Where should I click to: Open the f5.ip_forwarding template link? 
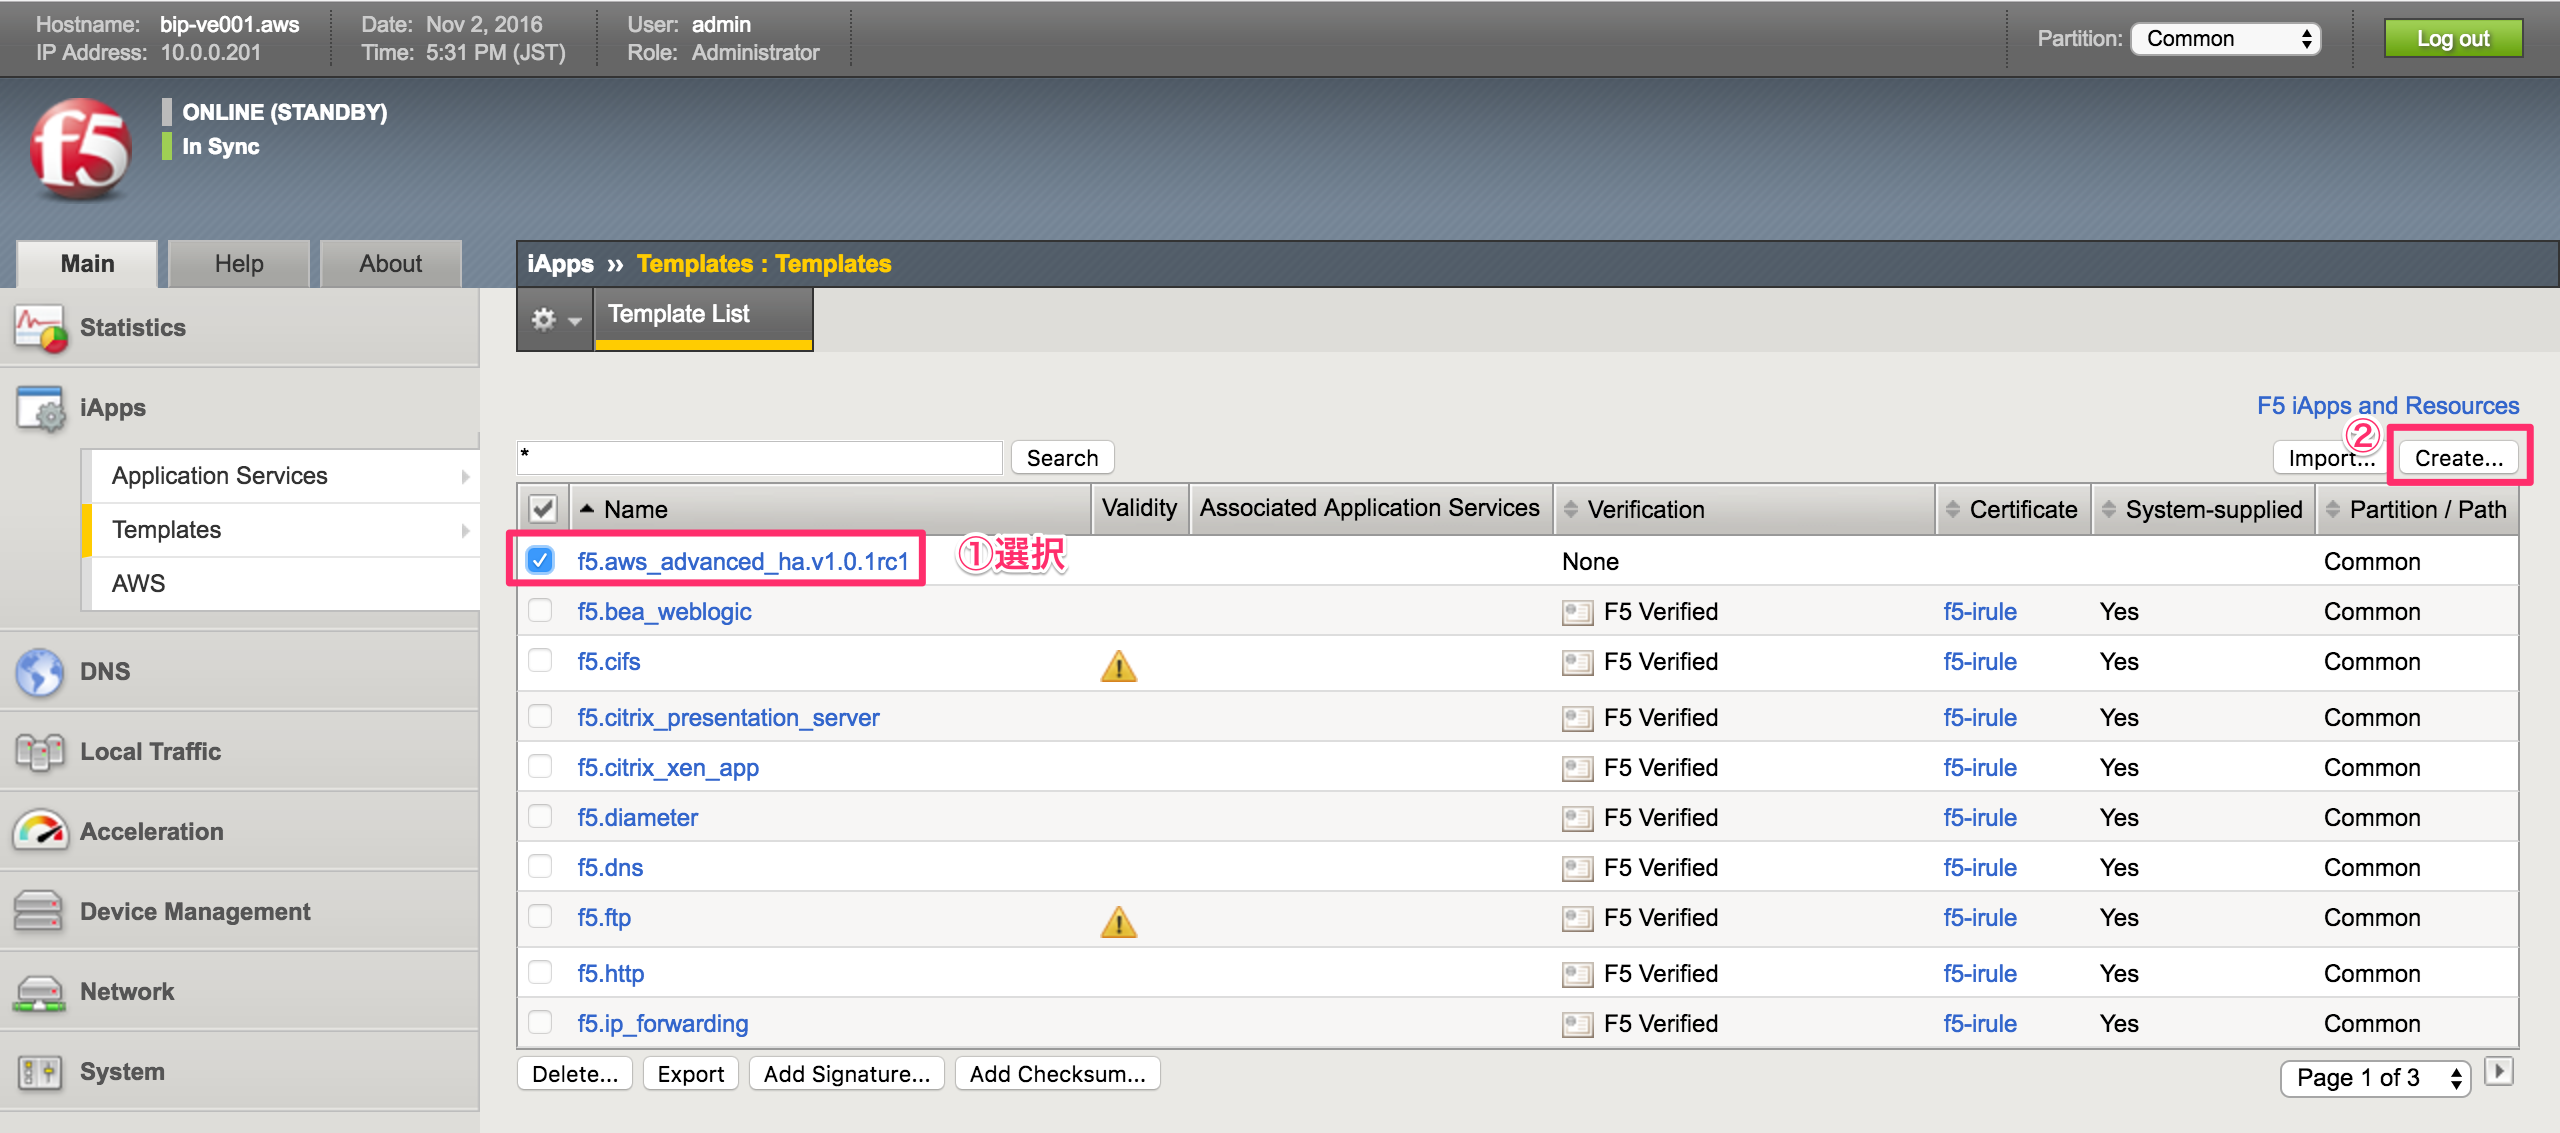[x=662, y=1024]
